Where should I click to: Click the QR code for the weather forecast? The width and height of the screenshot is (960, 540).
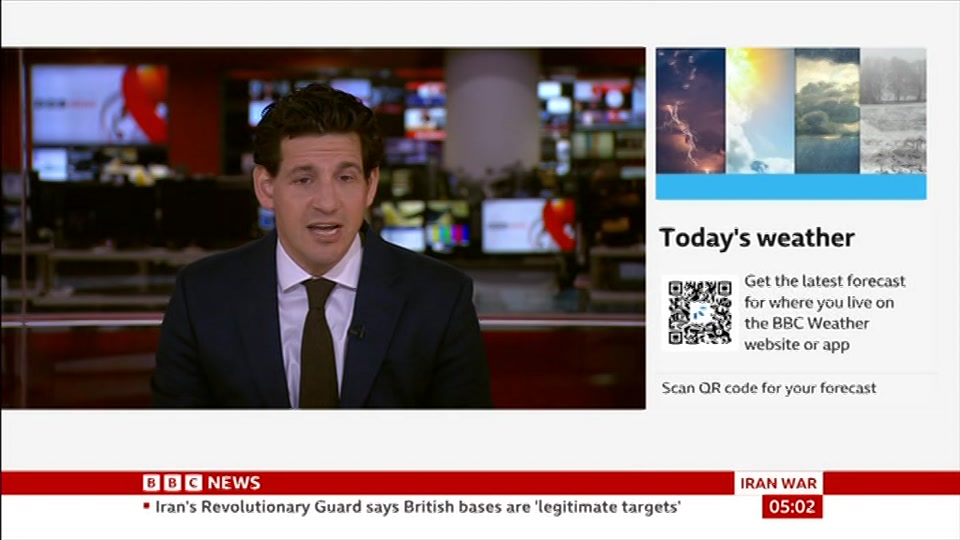tap(700, 312)
